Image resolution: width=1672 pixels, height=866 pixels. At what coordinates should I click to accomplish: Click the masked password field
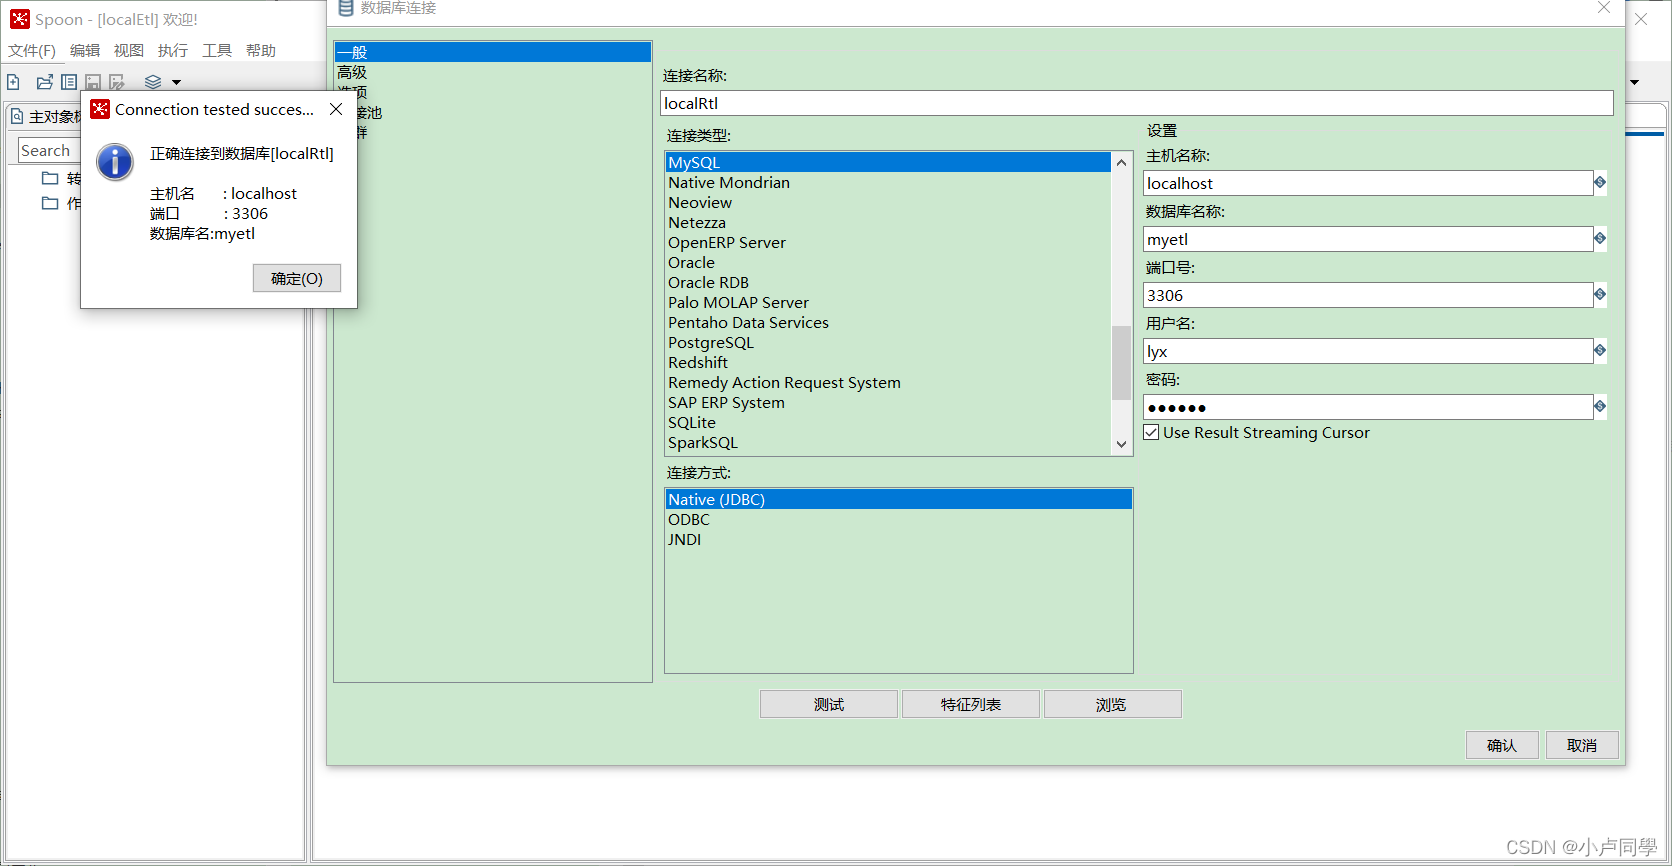click(x=1368, y=407)
